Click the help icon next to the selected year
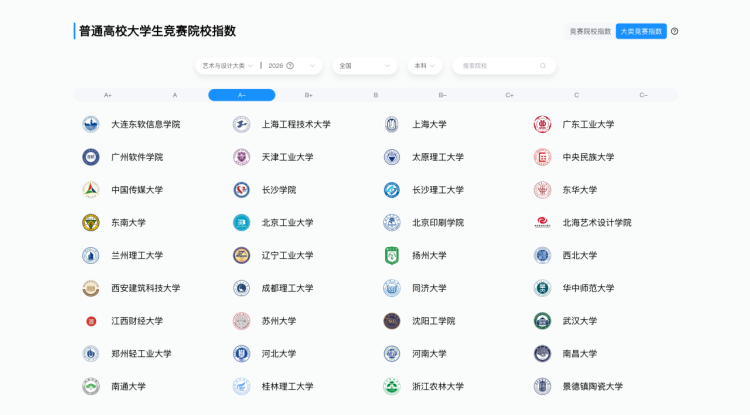Image resolution: width=750 pixels, height=415 pixels. click(x=290, y=66)
